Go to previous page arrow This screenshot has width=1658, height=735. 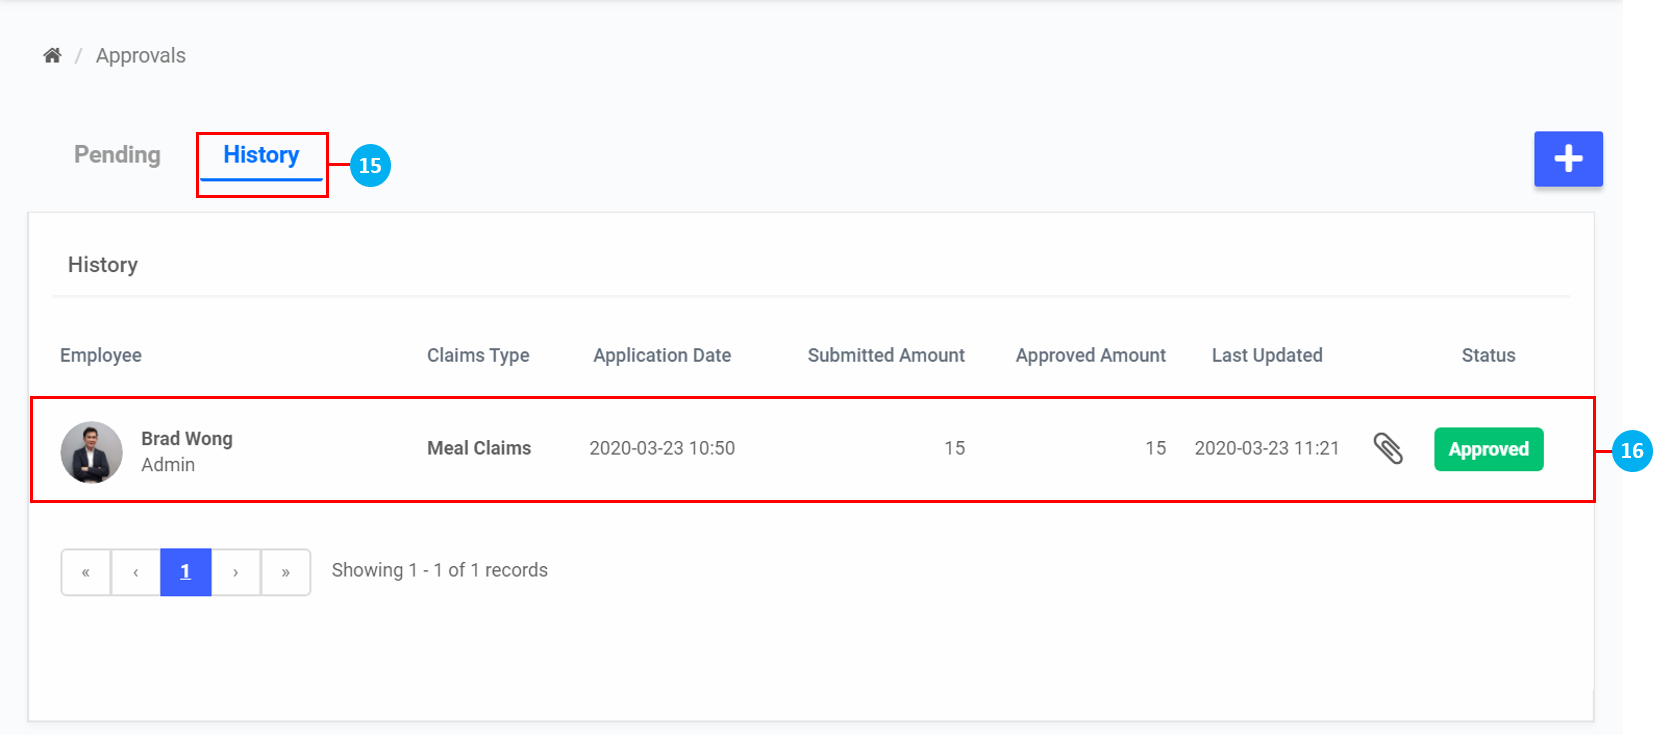coord(136,572)
